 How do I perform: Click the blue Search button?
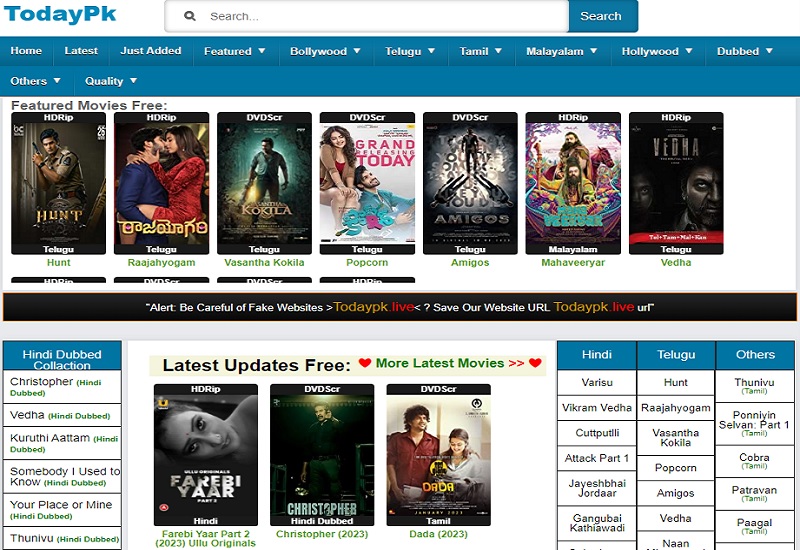pyautogui.click(x=603, y=16)
